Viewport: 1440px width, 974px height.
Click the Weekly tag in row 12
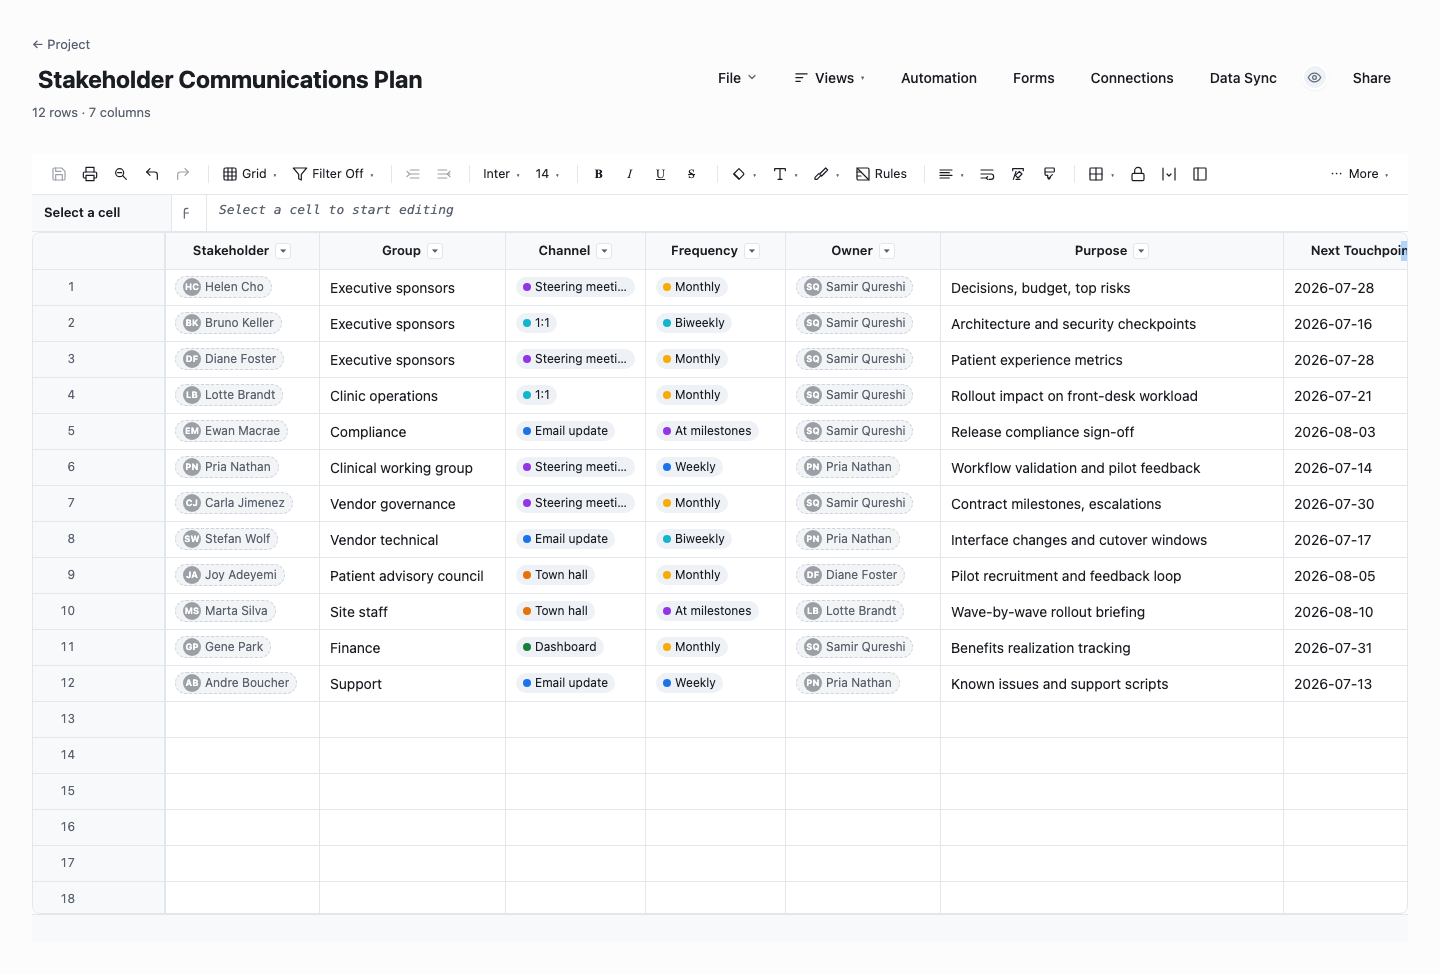click(689, 683)
